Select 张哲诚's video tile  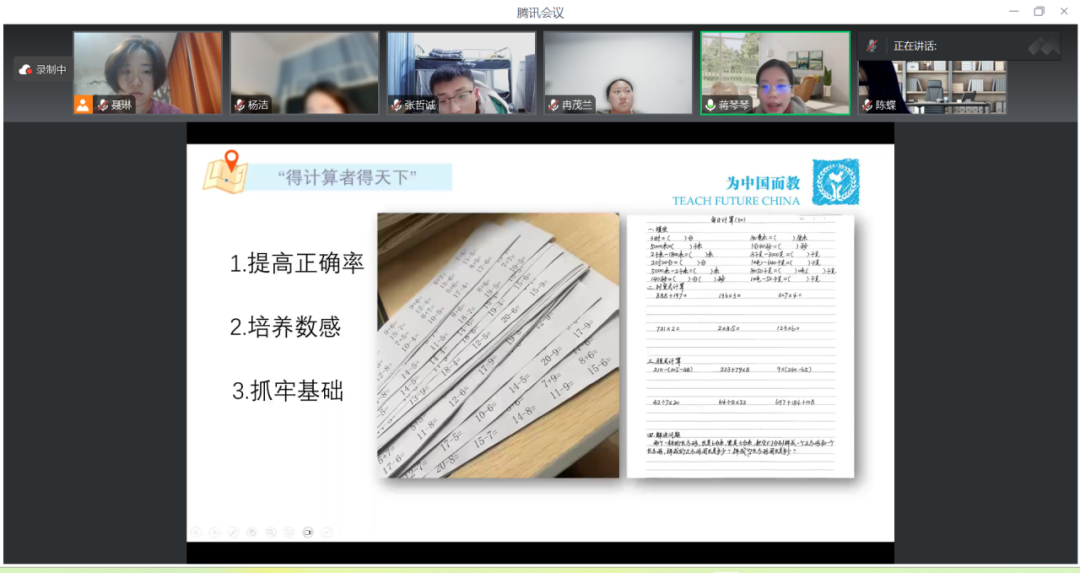pos(461,72)
